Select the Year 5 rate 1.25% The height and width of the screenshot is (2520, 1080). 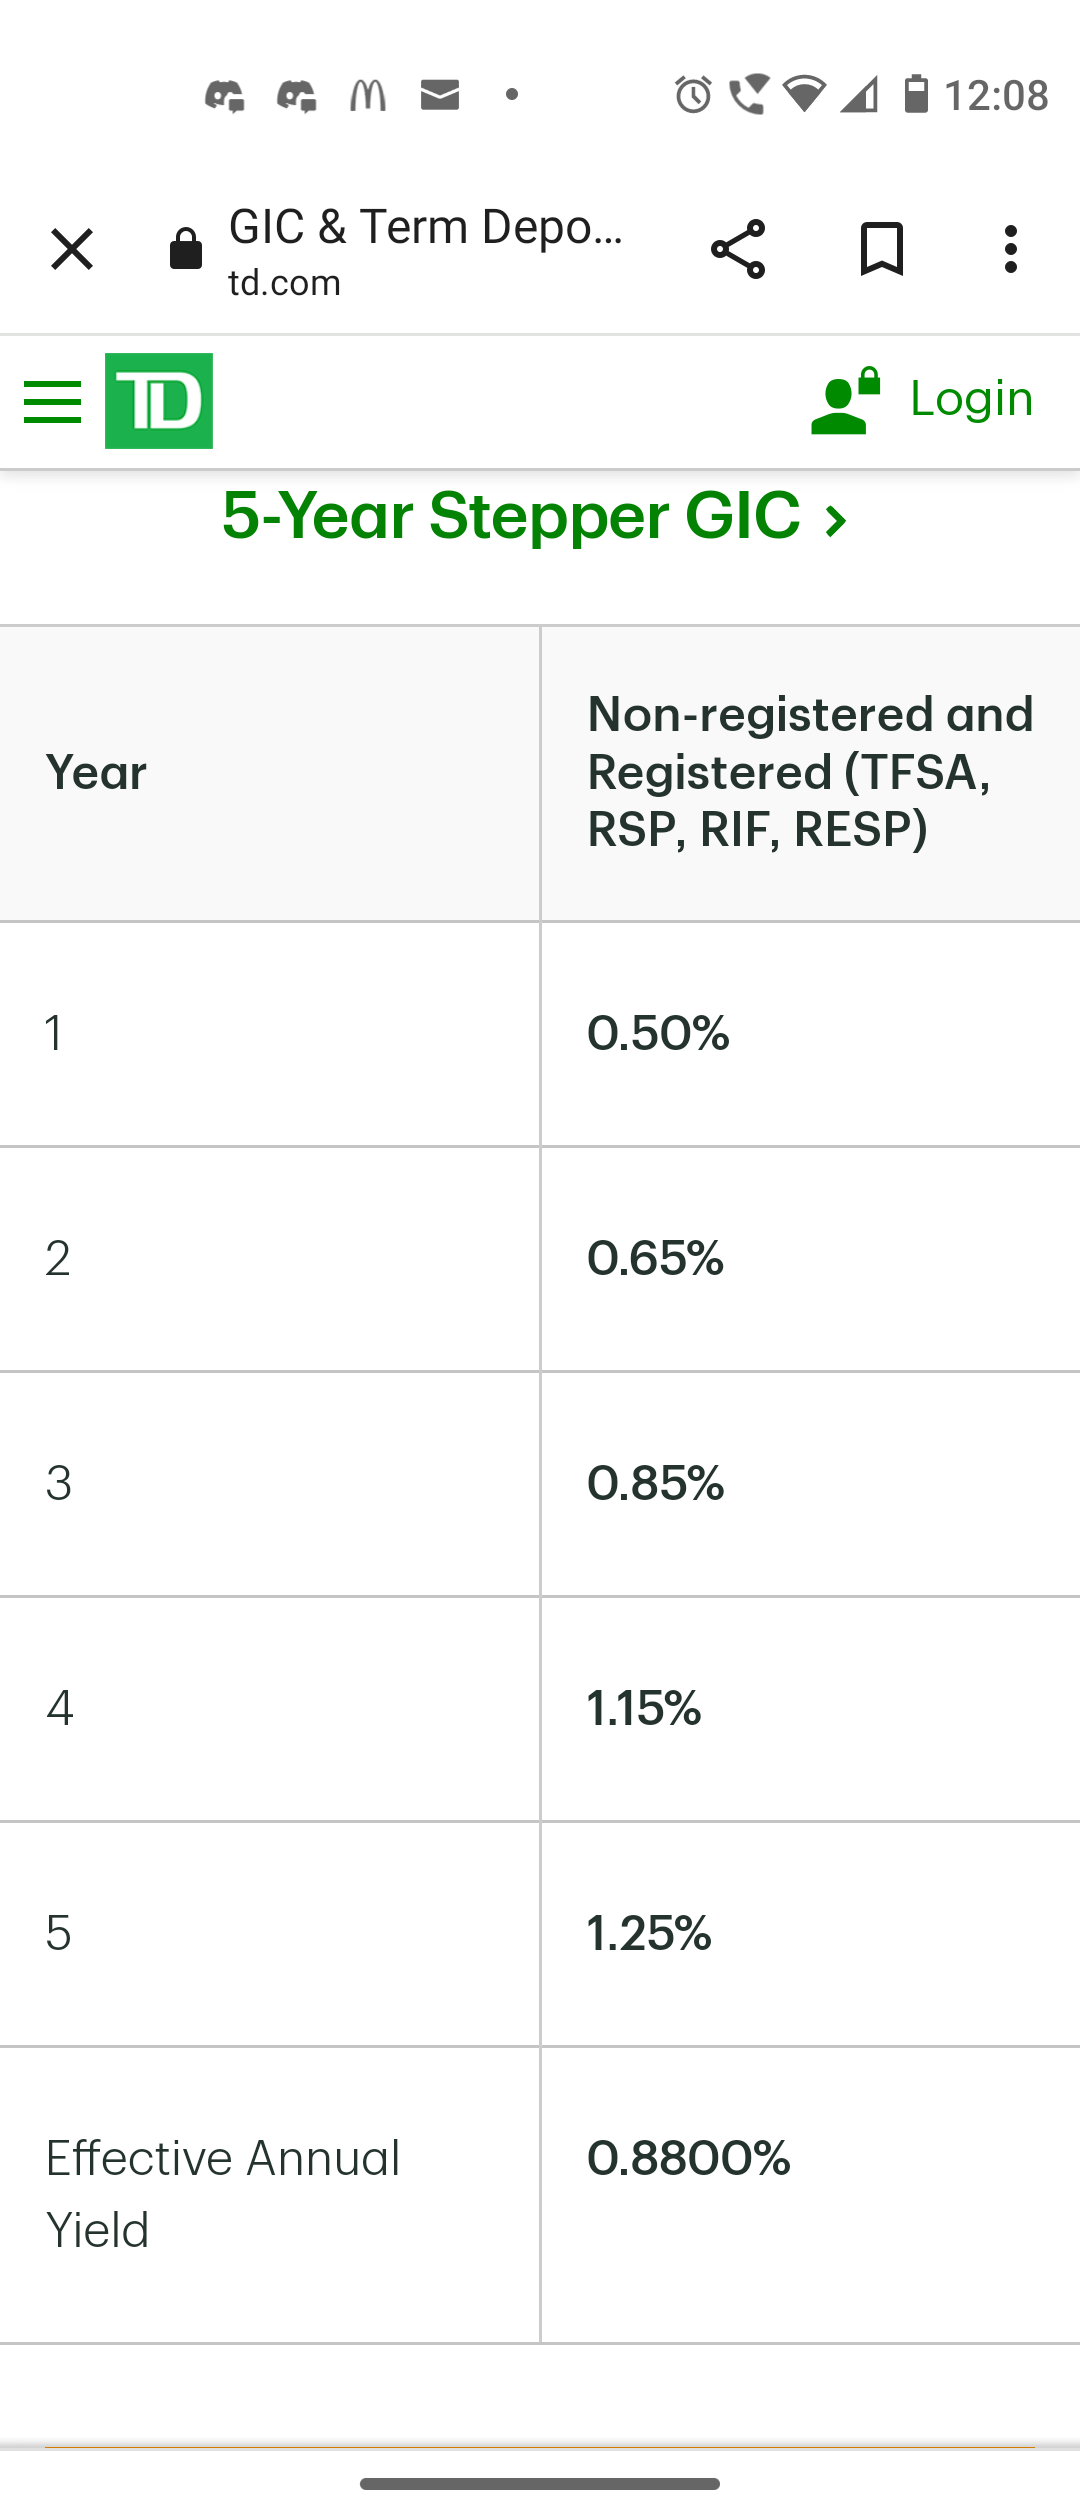(x=649, y=1933)
